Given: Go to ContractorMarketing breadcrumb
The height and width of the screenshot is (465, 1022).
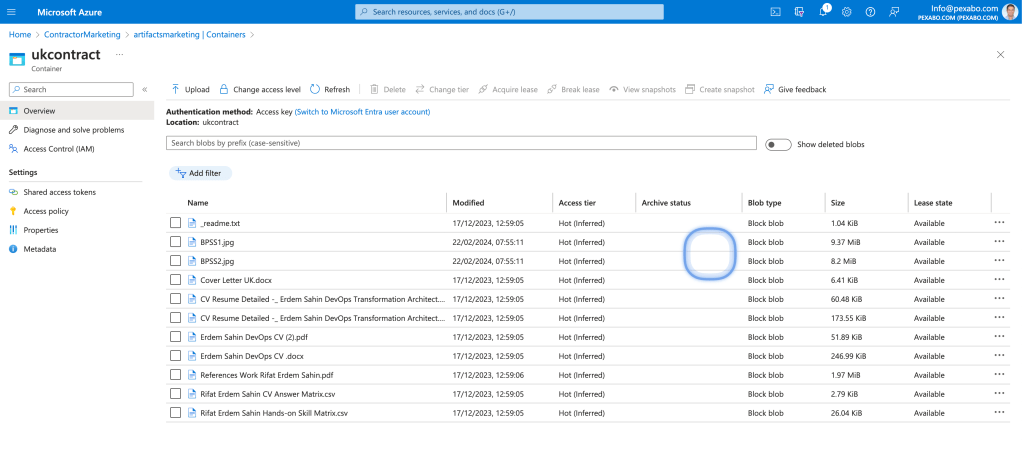Looking at the screenshot, I should click(82, 35).
